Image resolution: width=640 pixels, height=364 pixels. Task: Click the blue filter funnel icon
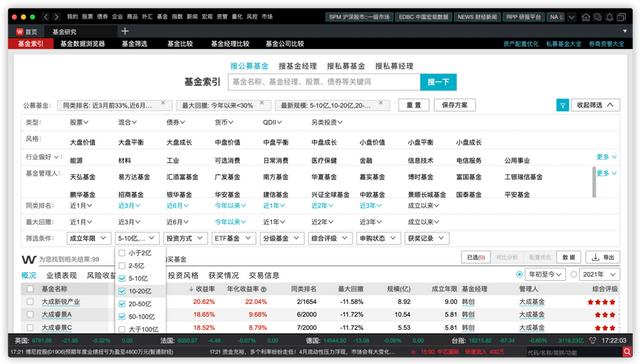tap(562, 105)
